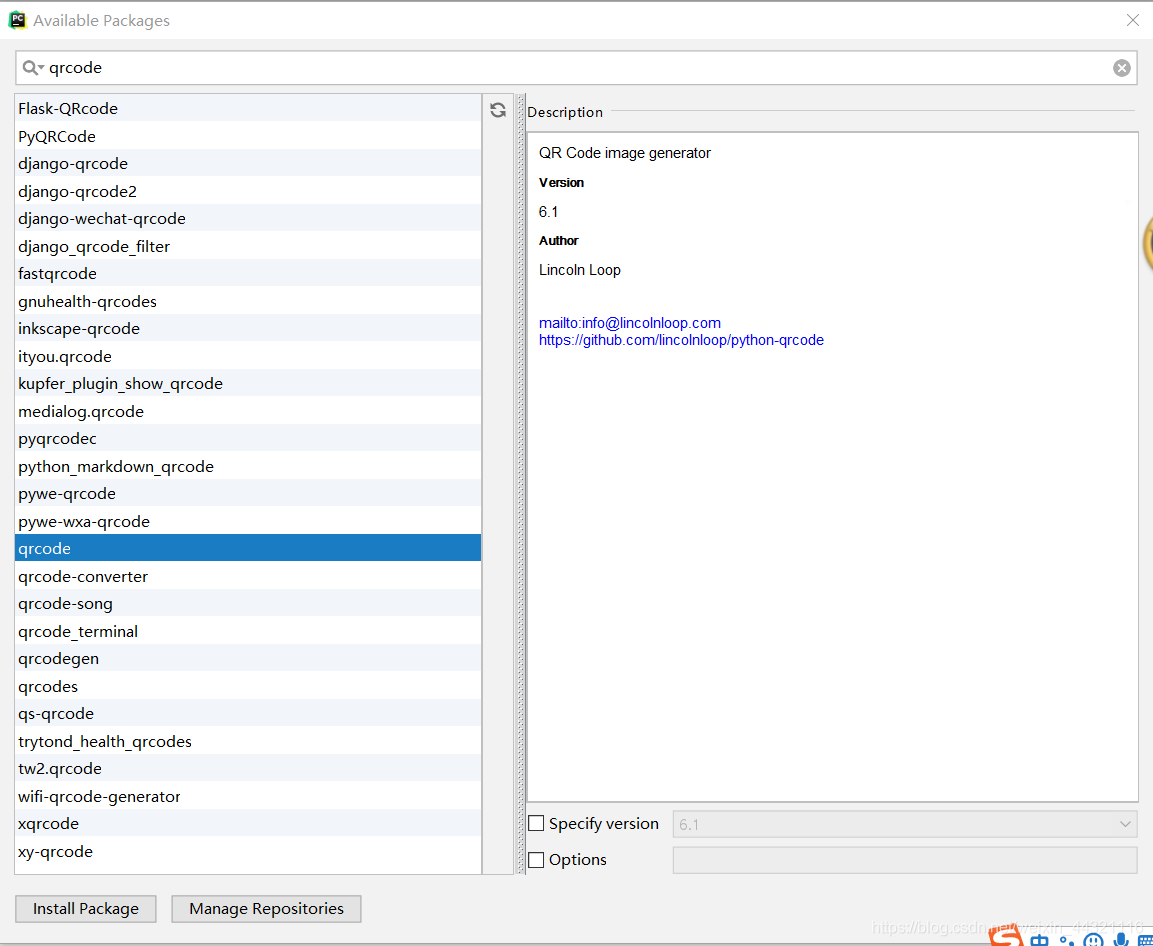Click the highlighted qrcode package row

coord(248,549)
